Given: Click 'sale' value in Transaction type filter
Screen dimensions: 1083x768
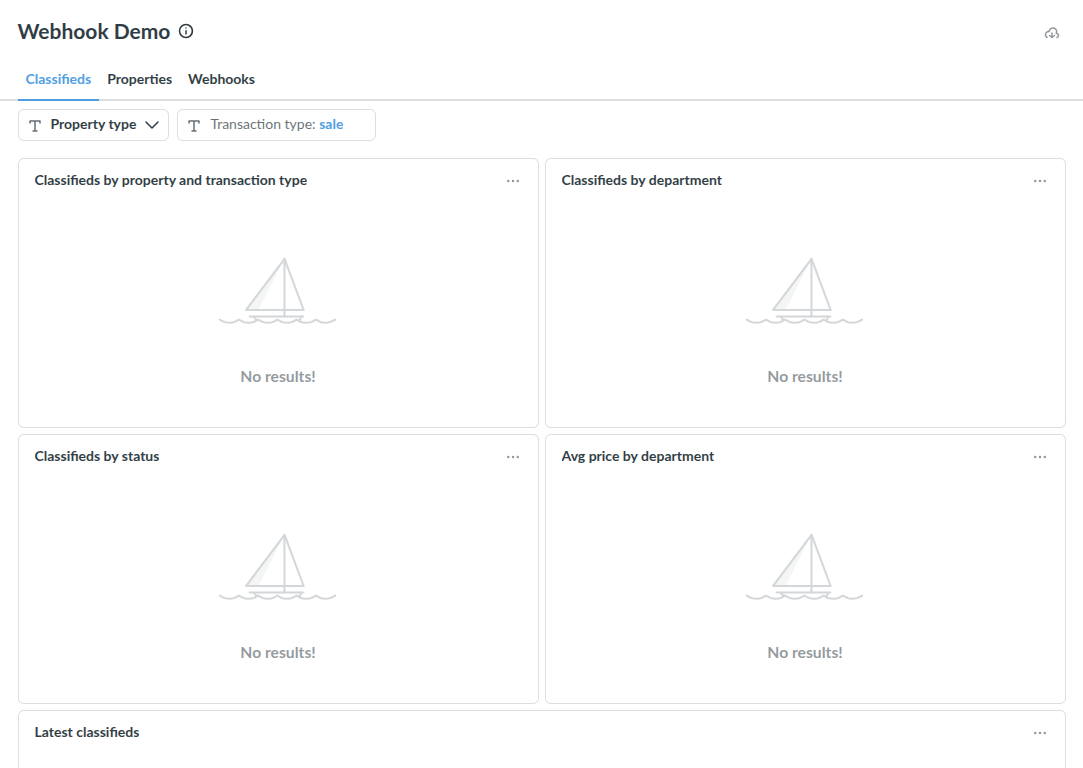Looking at the screenshot, I should 331,125.
